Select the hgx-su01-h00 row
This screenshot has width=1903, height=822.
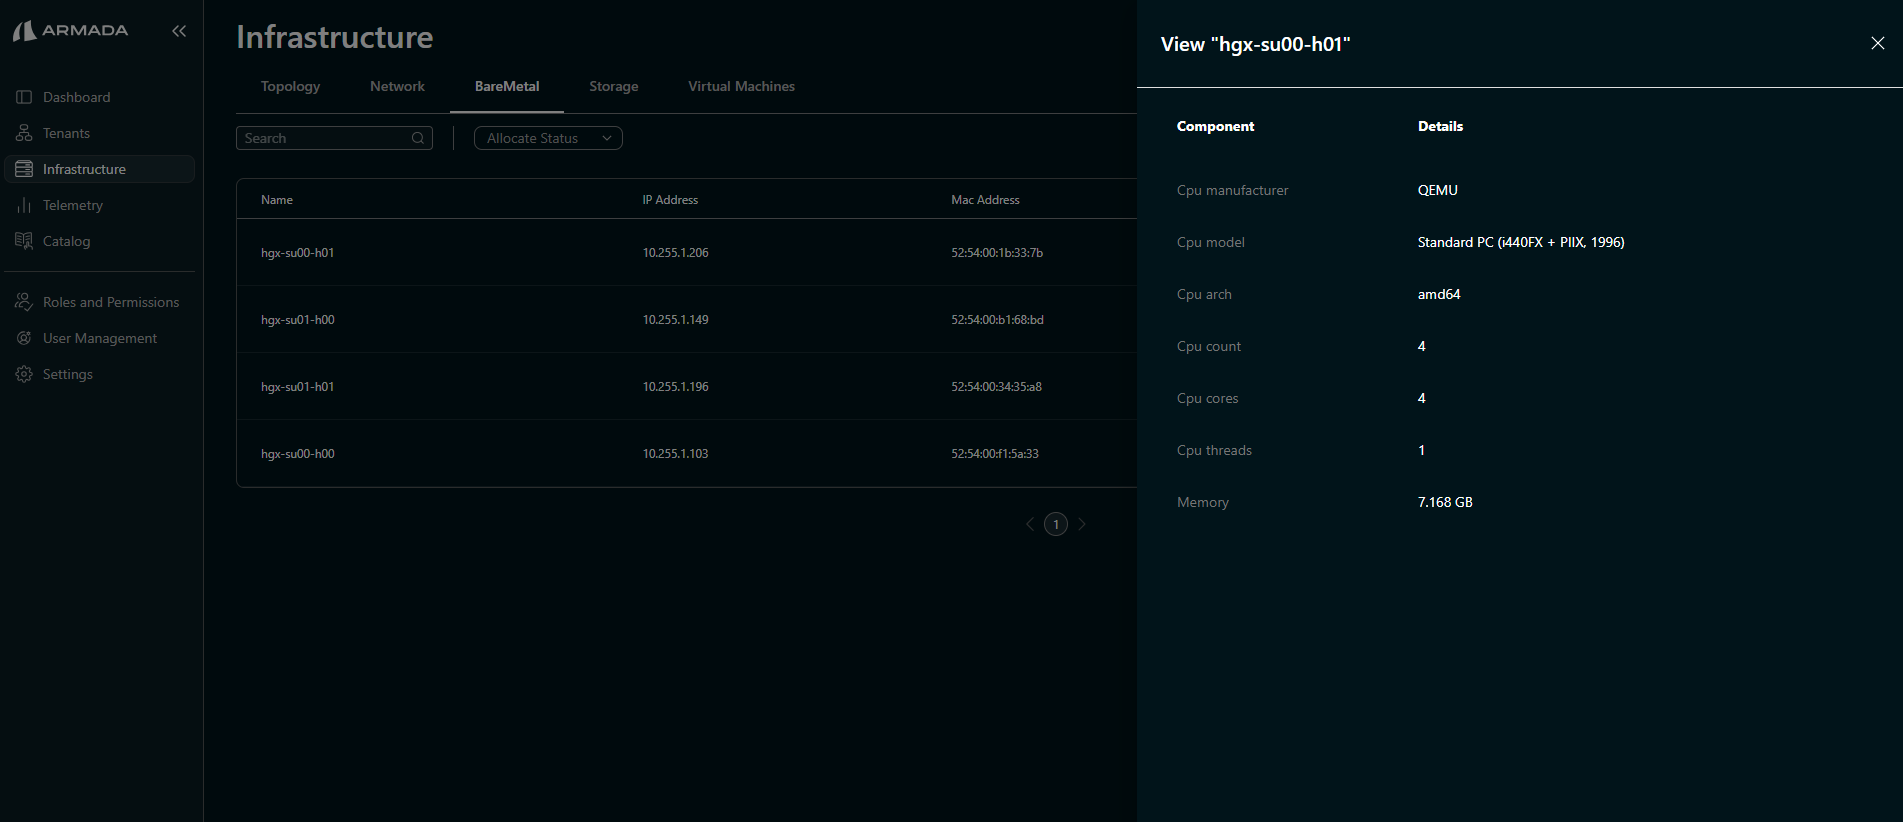point(298,320)
